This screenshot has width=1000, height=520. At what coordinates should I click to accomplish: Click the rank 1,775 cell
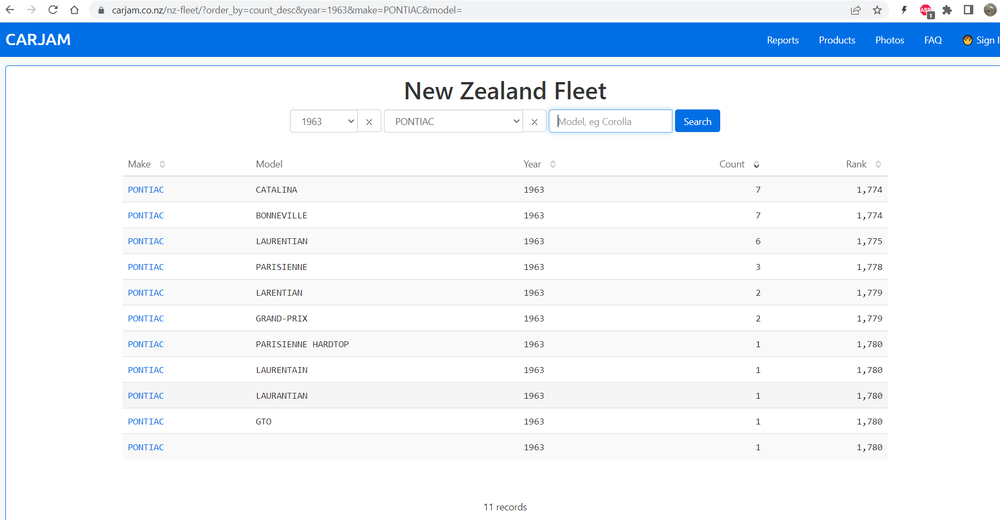click(x=869, y=241)
